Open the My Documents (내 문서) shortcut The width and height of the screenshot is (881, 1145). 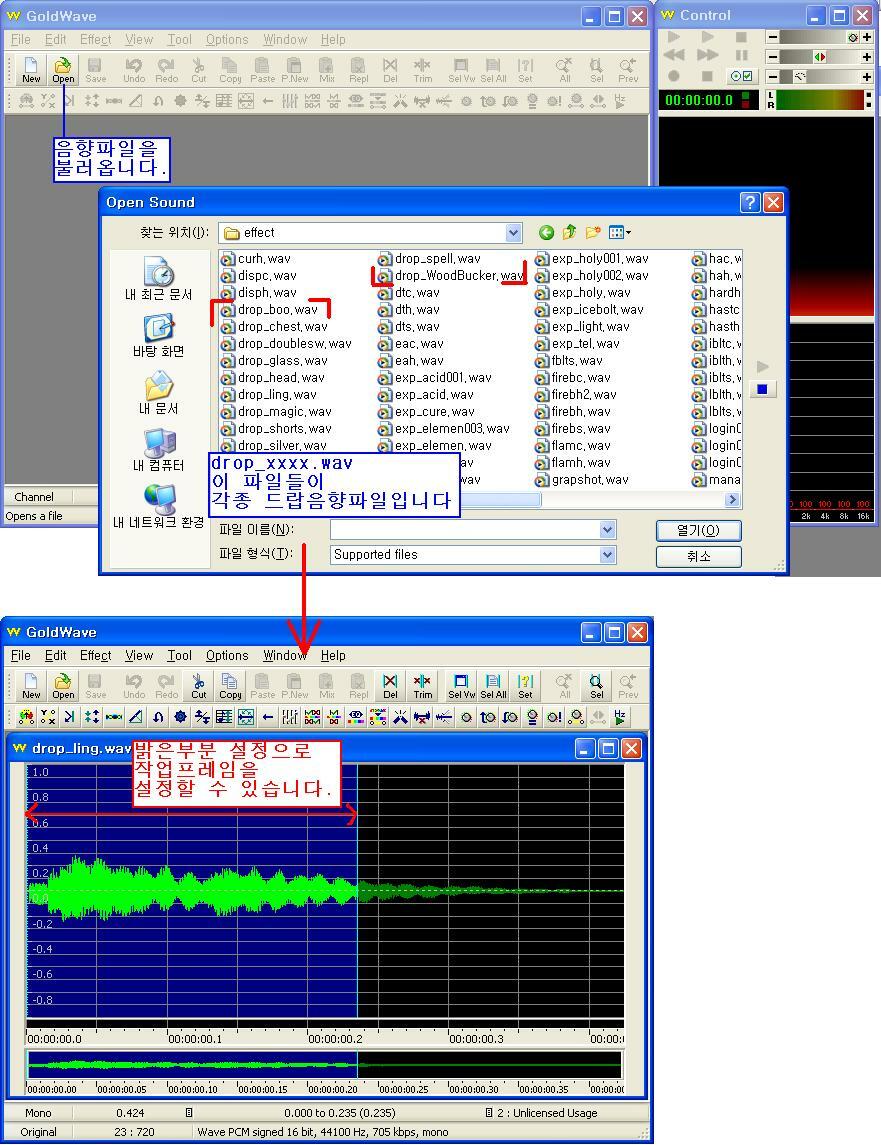pyautogui.click(x=159, y=393)
